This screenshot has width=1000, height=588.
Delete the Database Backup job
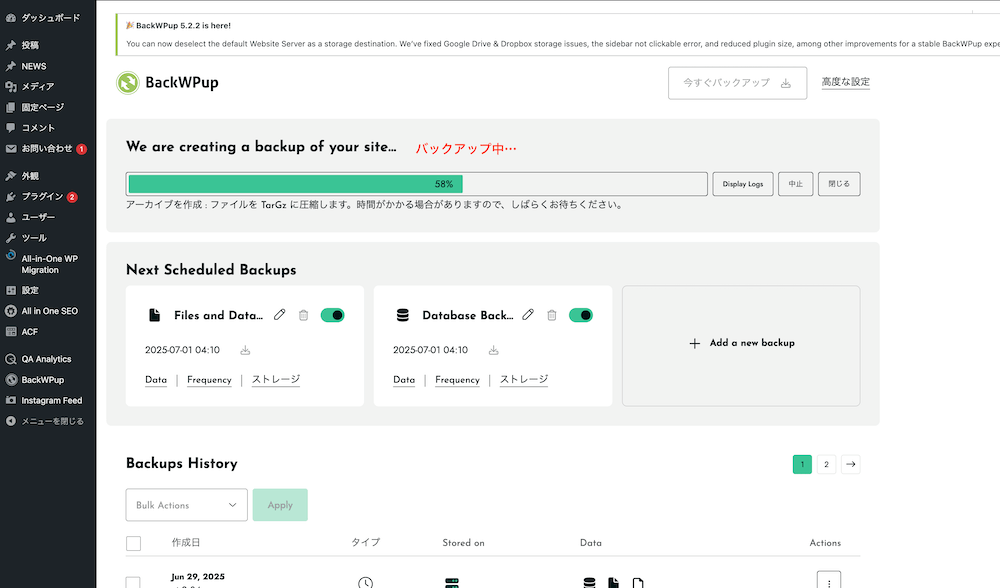[552, 315]
